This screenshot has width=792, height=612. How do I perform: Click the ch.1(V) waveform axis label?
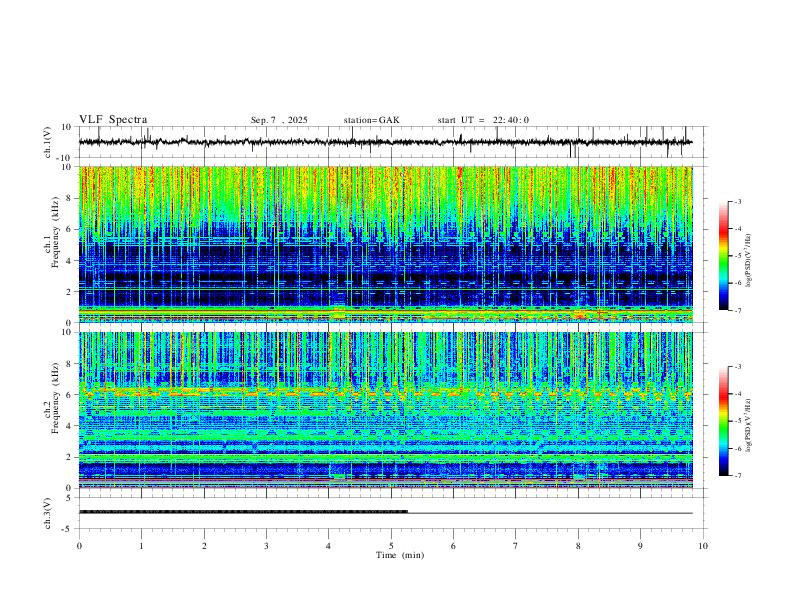tap(48, 142)
